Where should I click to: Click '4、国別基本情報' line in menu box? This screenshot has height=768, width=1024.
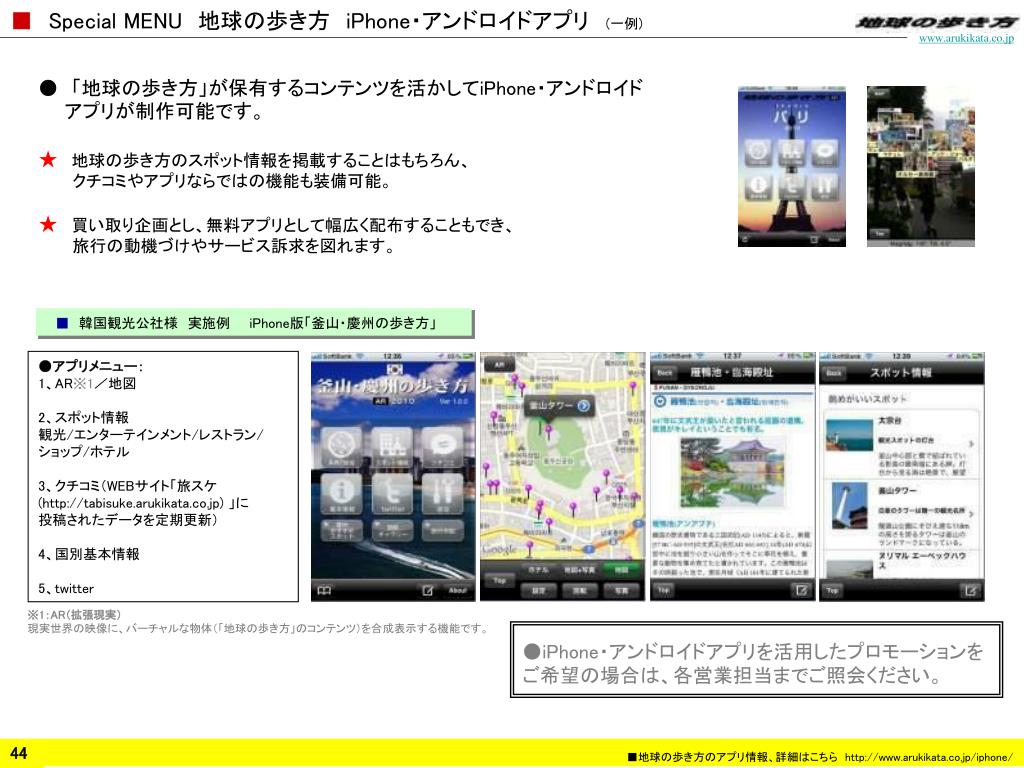(89, 554)
